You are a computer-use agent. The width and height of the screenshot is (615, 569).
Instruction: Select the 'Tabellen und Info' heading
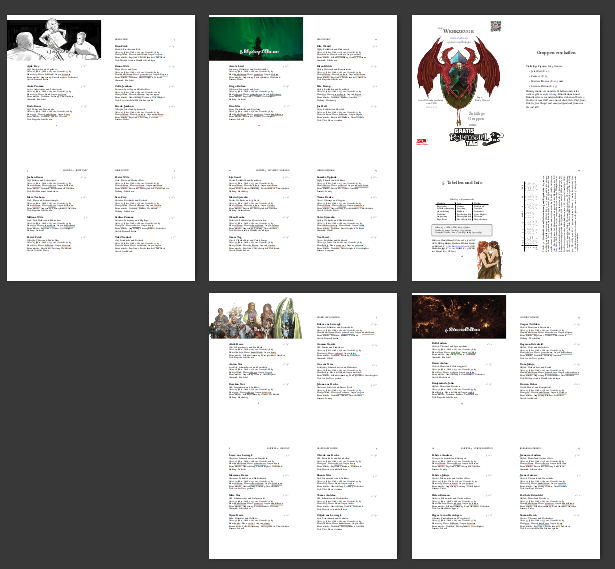[468, 184]
